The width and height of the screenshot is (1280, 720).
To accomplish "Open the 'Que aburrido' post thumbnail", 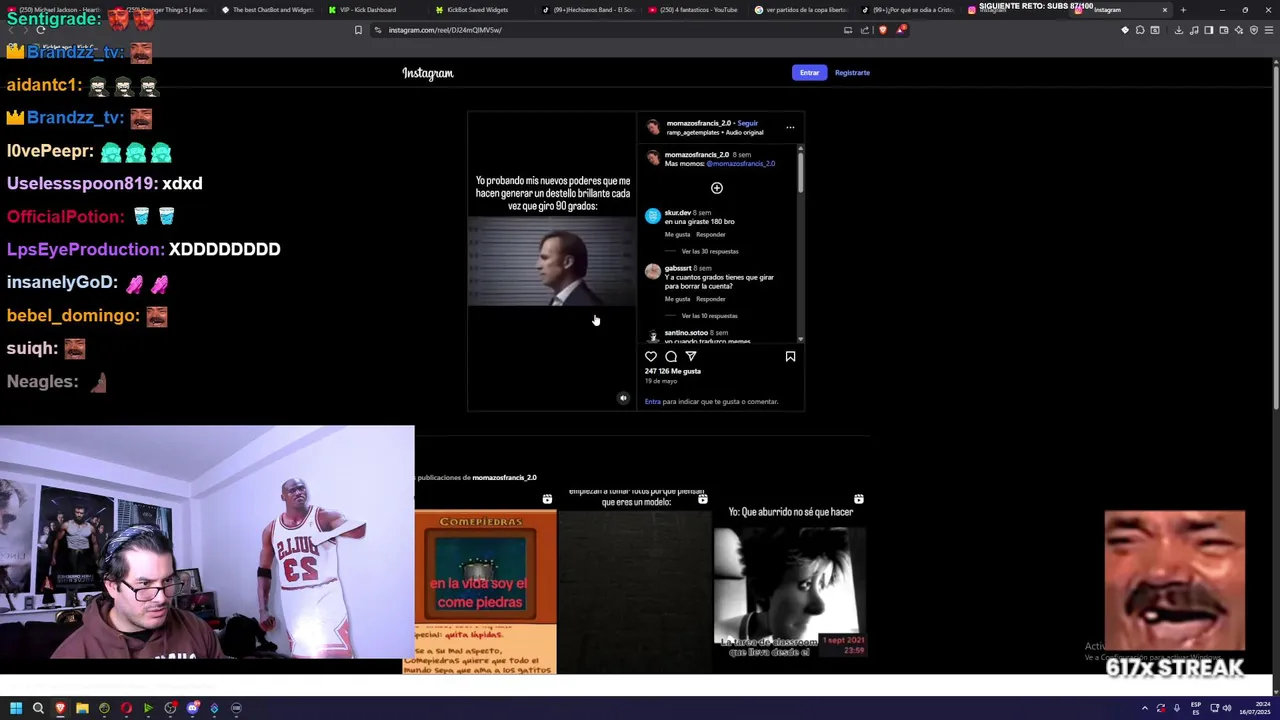I will coord(790,580).
